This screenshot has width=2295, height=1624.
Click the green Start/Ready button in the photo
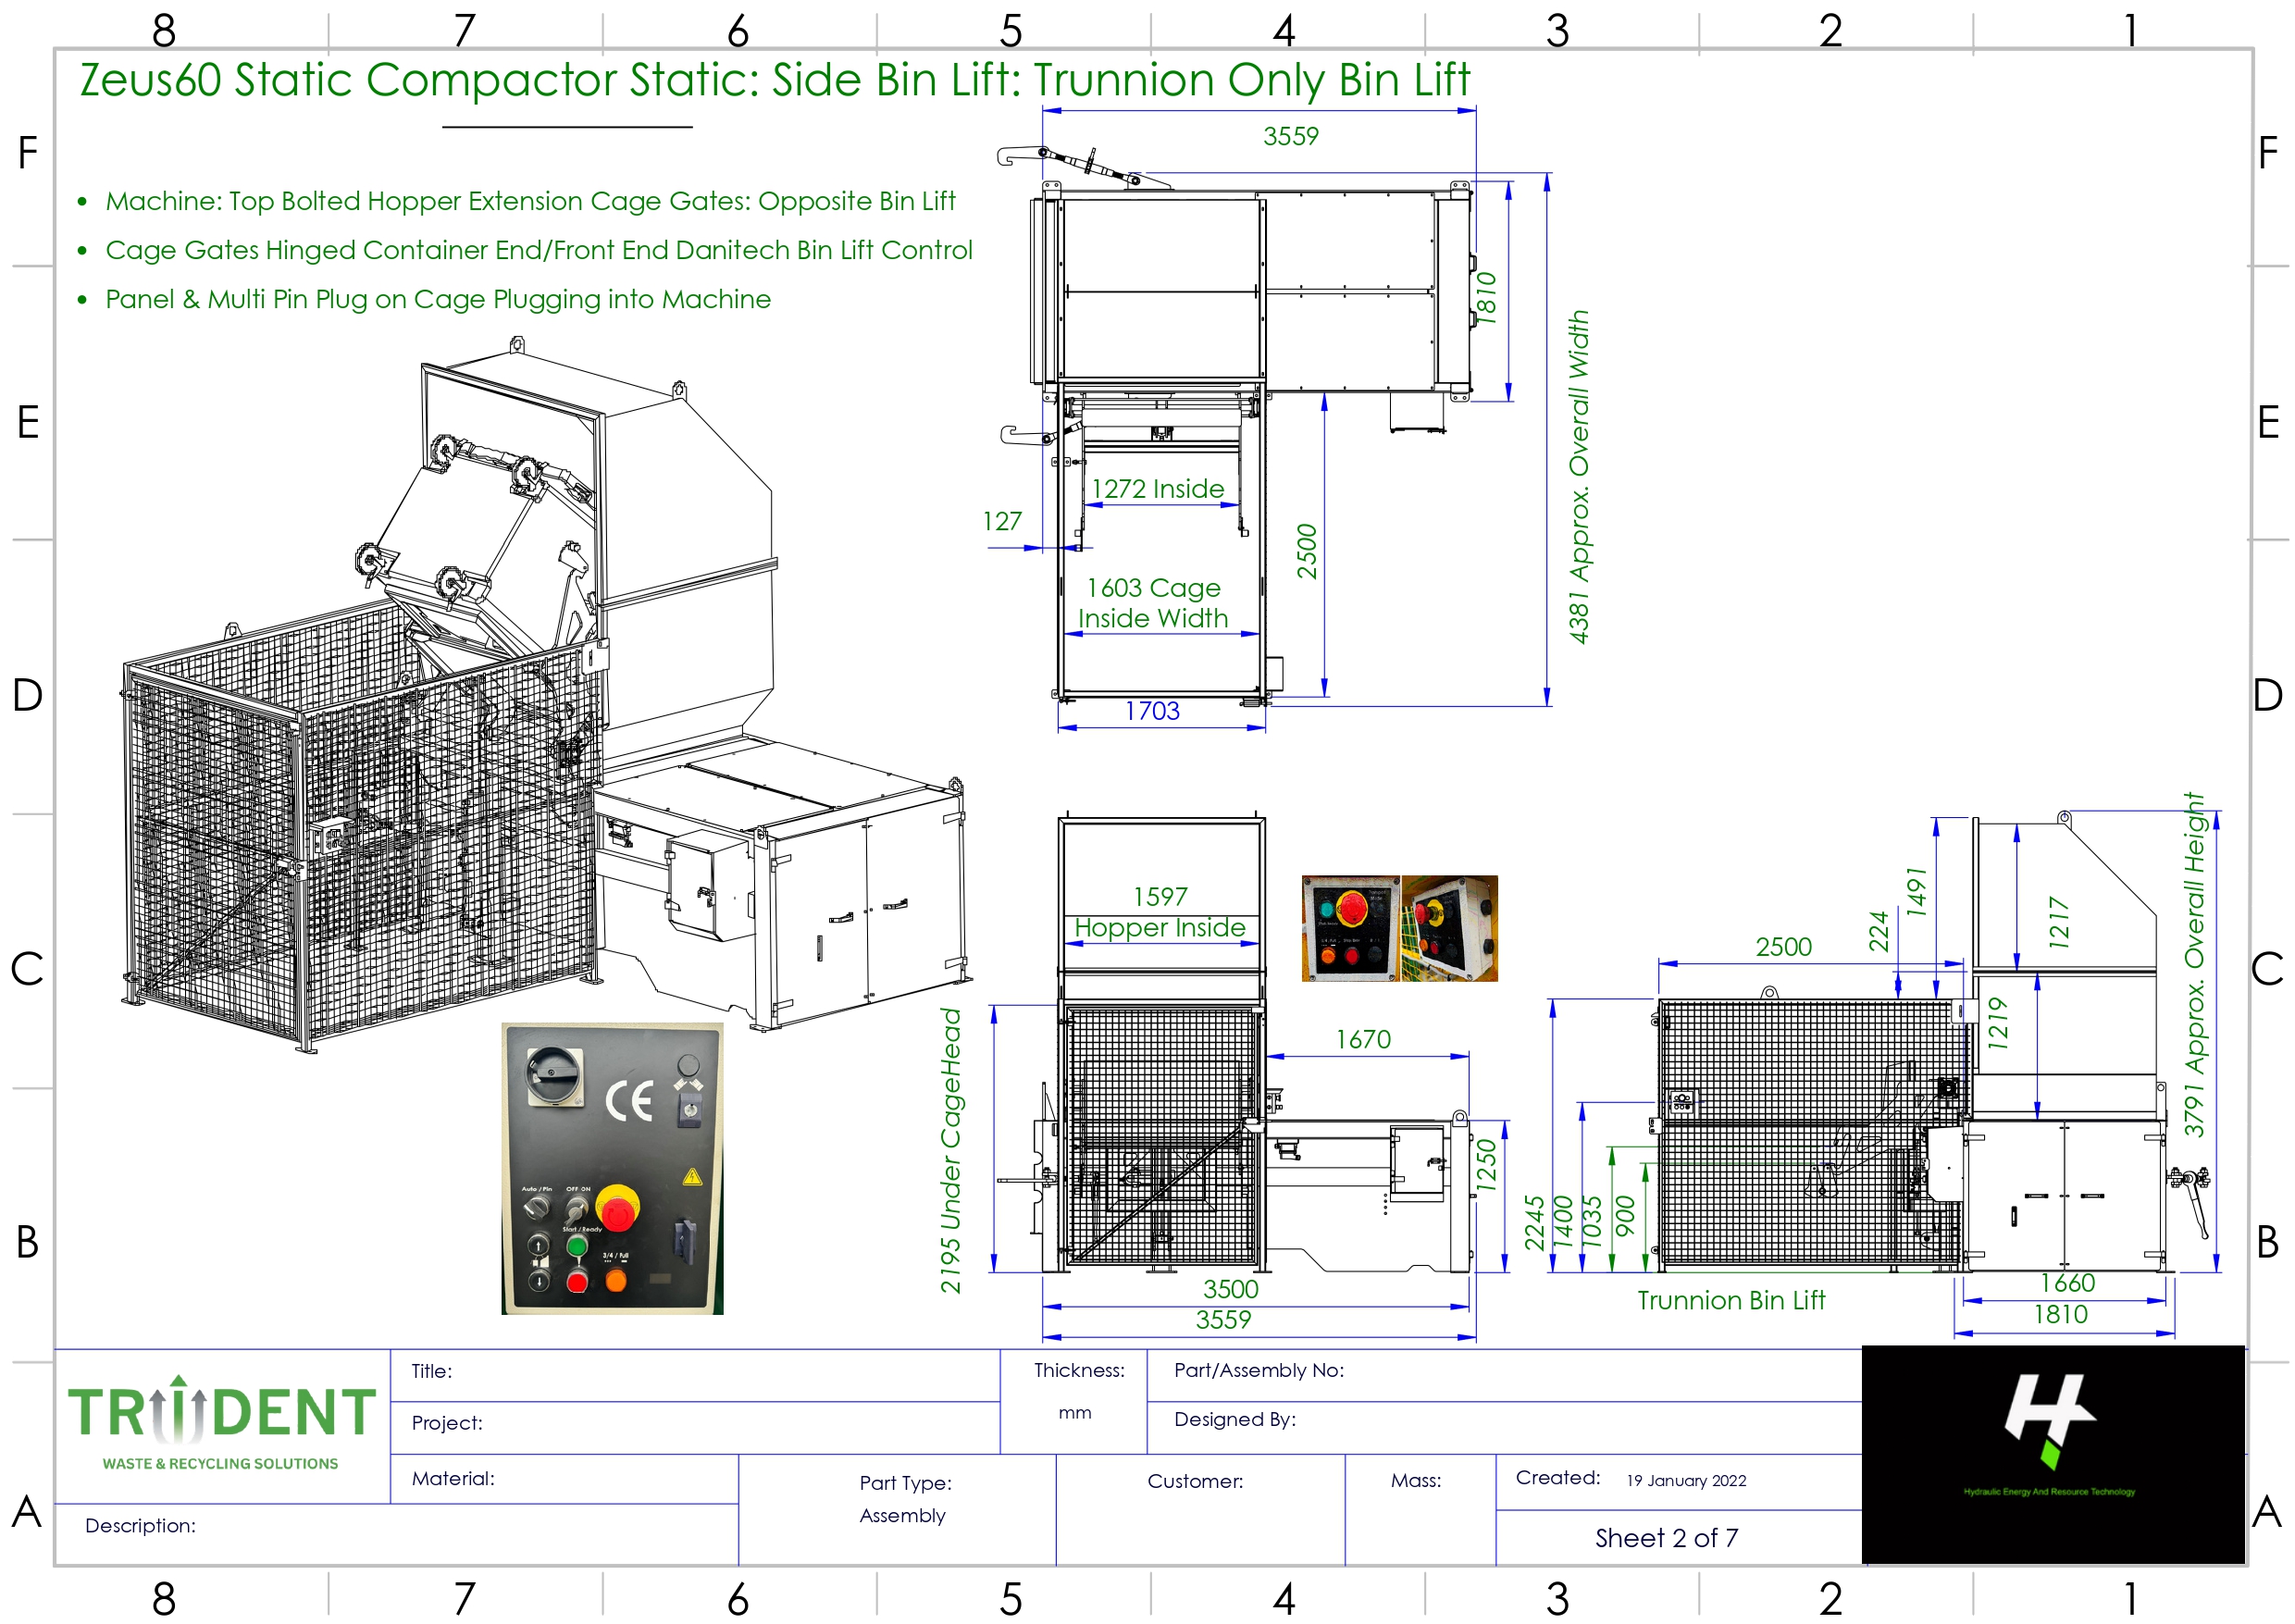(577, 1246)
